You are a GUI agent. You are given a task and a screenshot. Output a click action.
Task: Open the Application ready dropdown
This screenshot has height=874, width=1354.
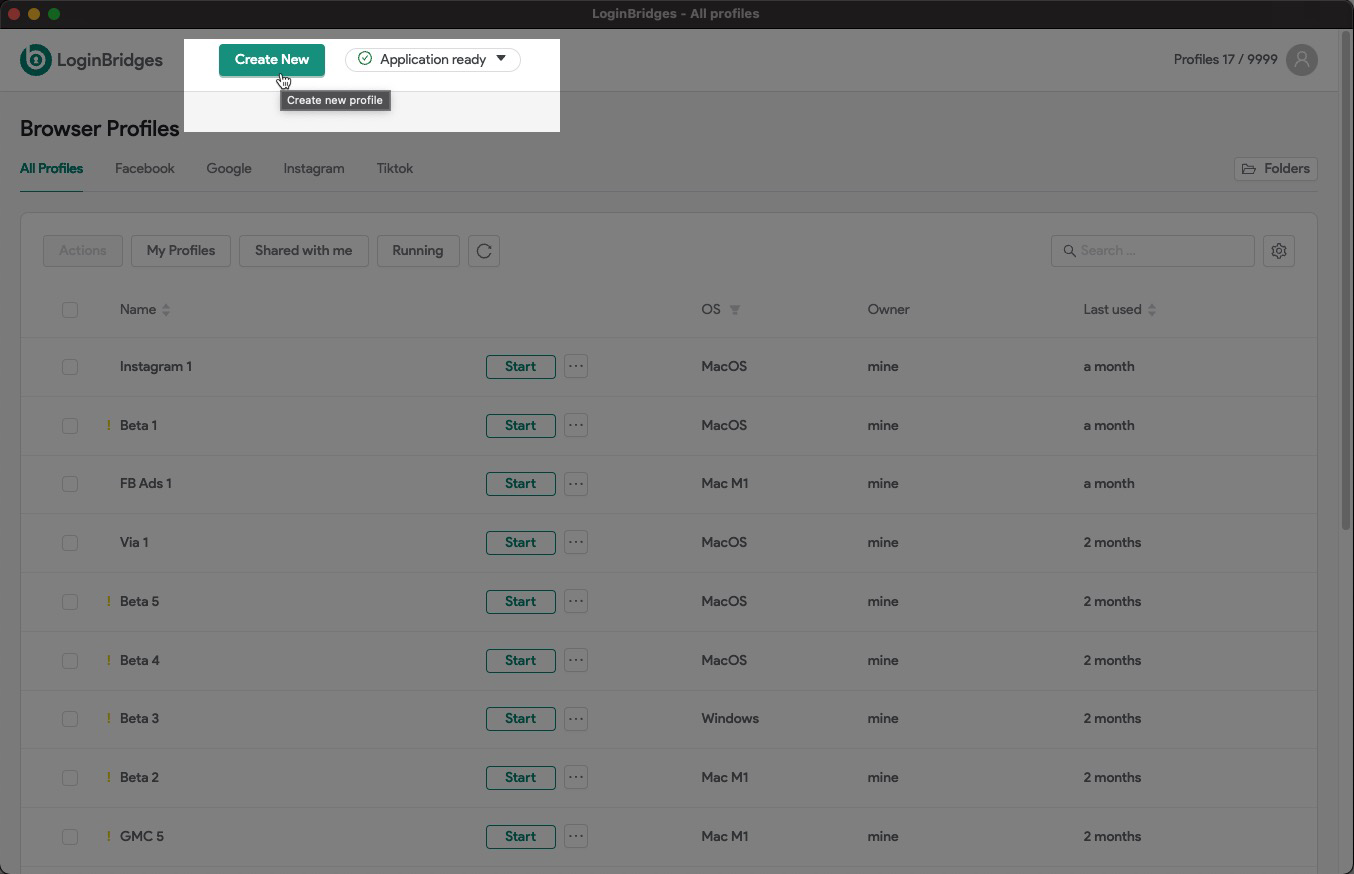coord(432,59)
